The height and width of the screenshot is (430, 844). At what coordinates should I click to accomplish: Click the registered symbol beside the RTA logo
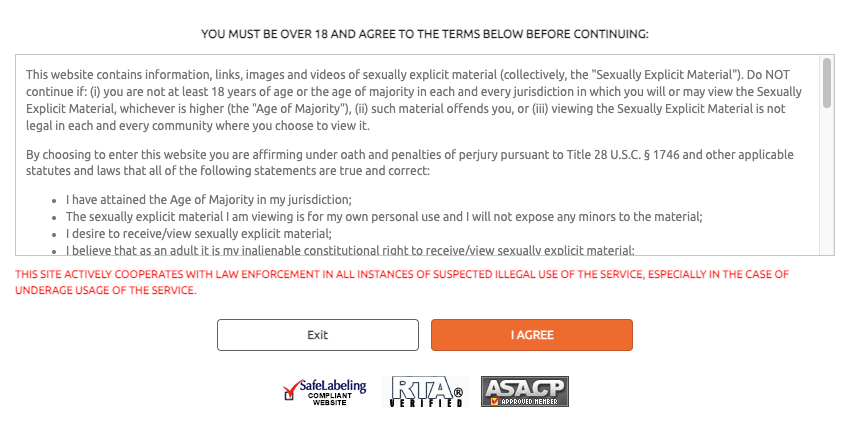(x=458, y=393)
